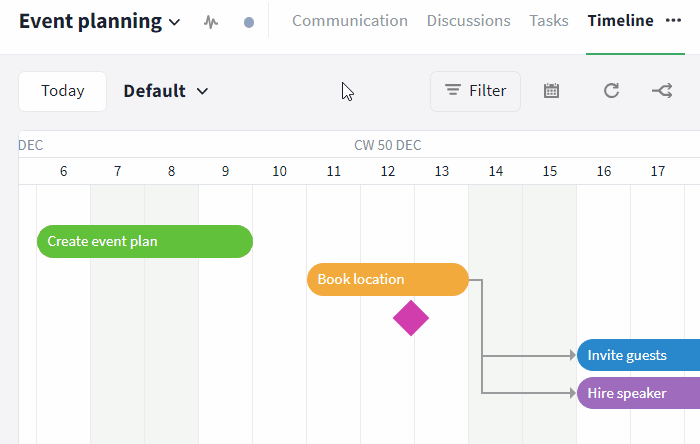Open the Default view dropdown
This screenshot has width=700, height=444.
click(x=166, y=91)
